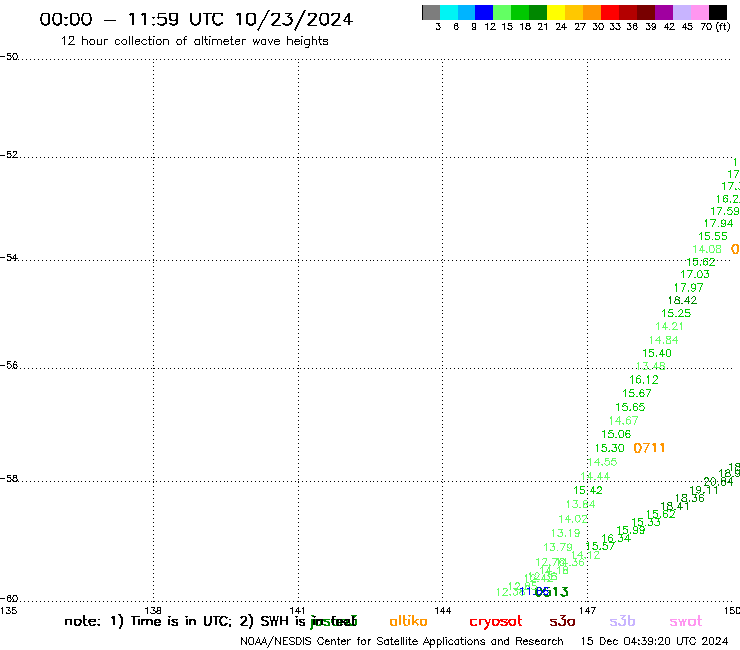Screen dimensions: 740x650
Task: Click the 15.65 wave height value
Action: click(x=630, y=407)
